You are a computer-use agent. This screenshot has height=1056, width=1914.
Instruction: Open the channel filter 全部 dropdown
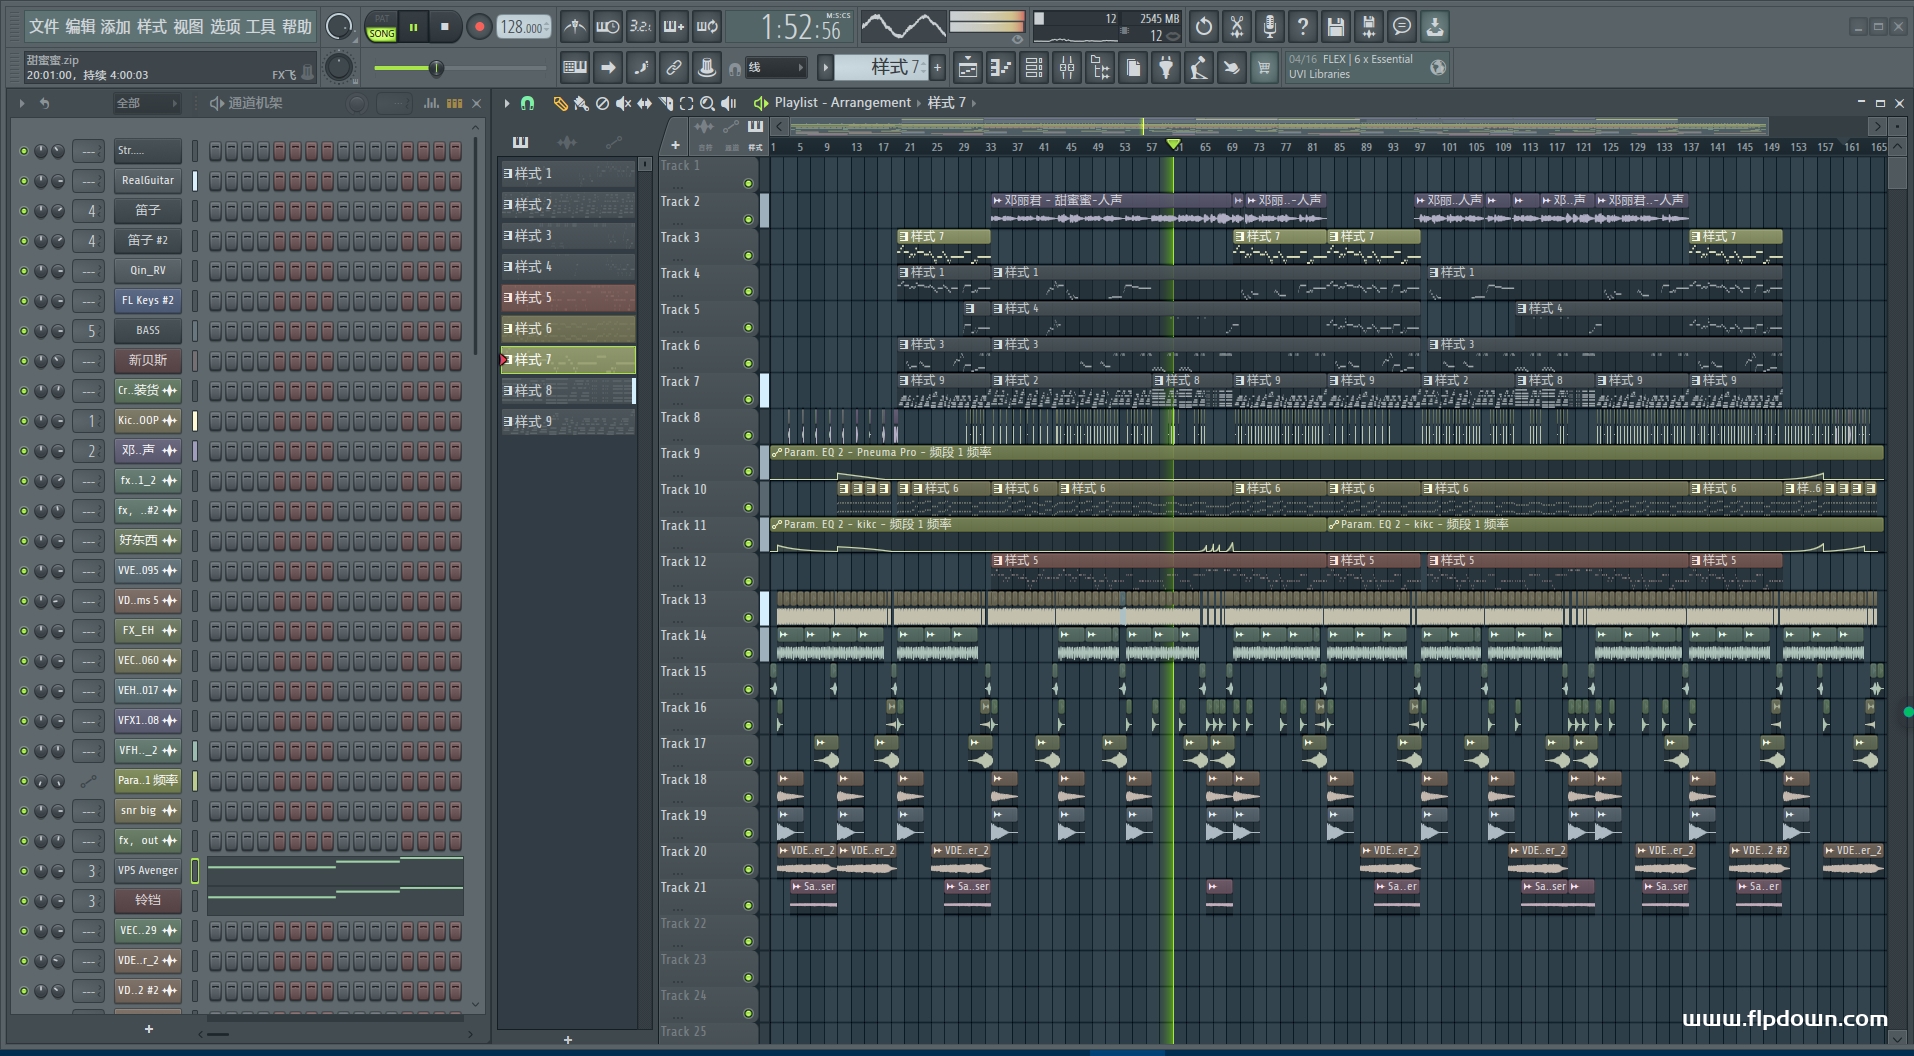click(146, 103)
